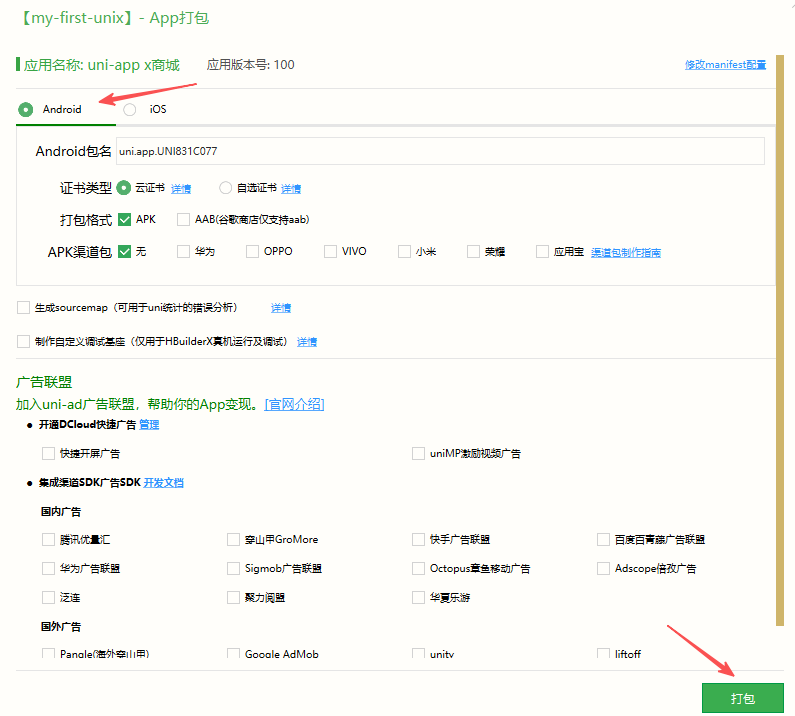Open 管理 link for DCloud快捷广告
Viewport: 795px width, 716px height.
coord(149,424)
